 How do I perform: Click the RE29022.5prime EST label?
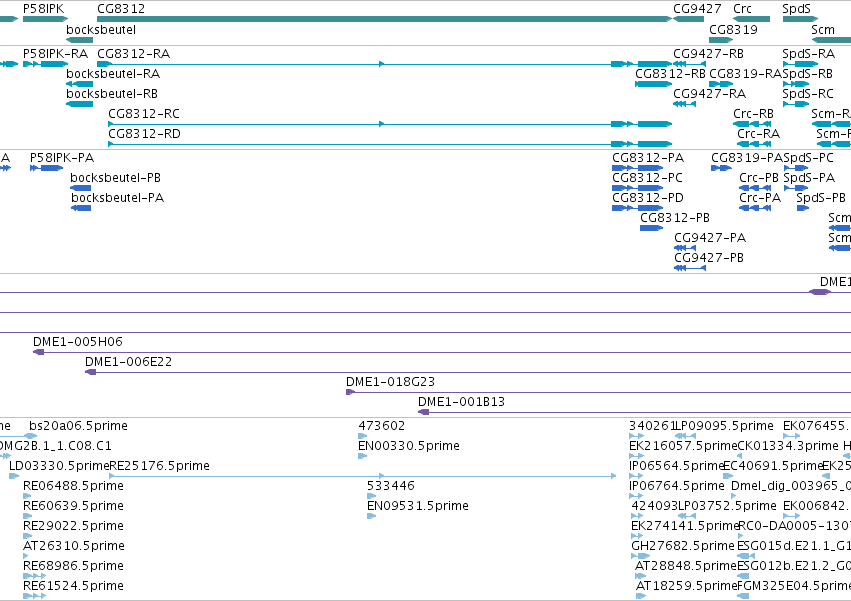click(73, 526)
